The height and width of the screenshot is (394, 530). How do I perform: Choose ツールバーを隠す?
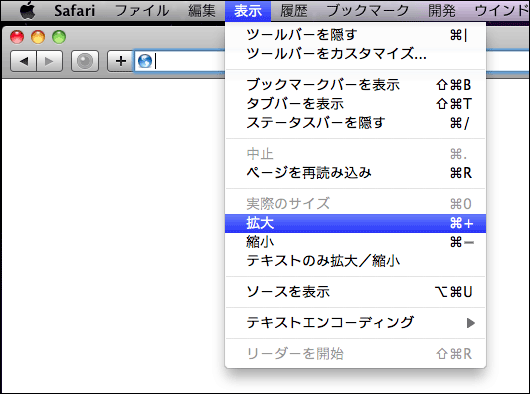click(355, 35)
